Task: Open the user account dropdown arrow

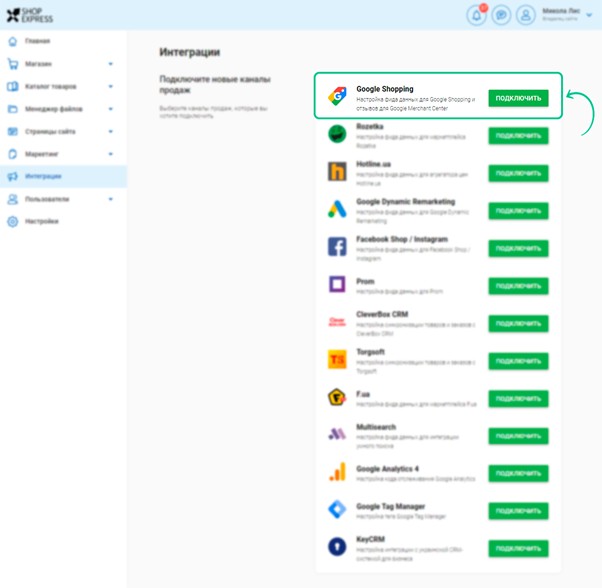Action: tap(591, 15)
